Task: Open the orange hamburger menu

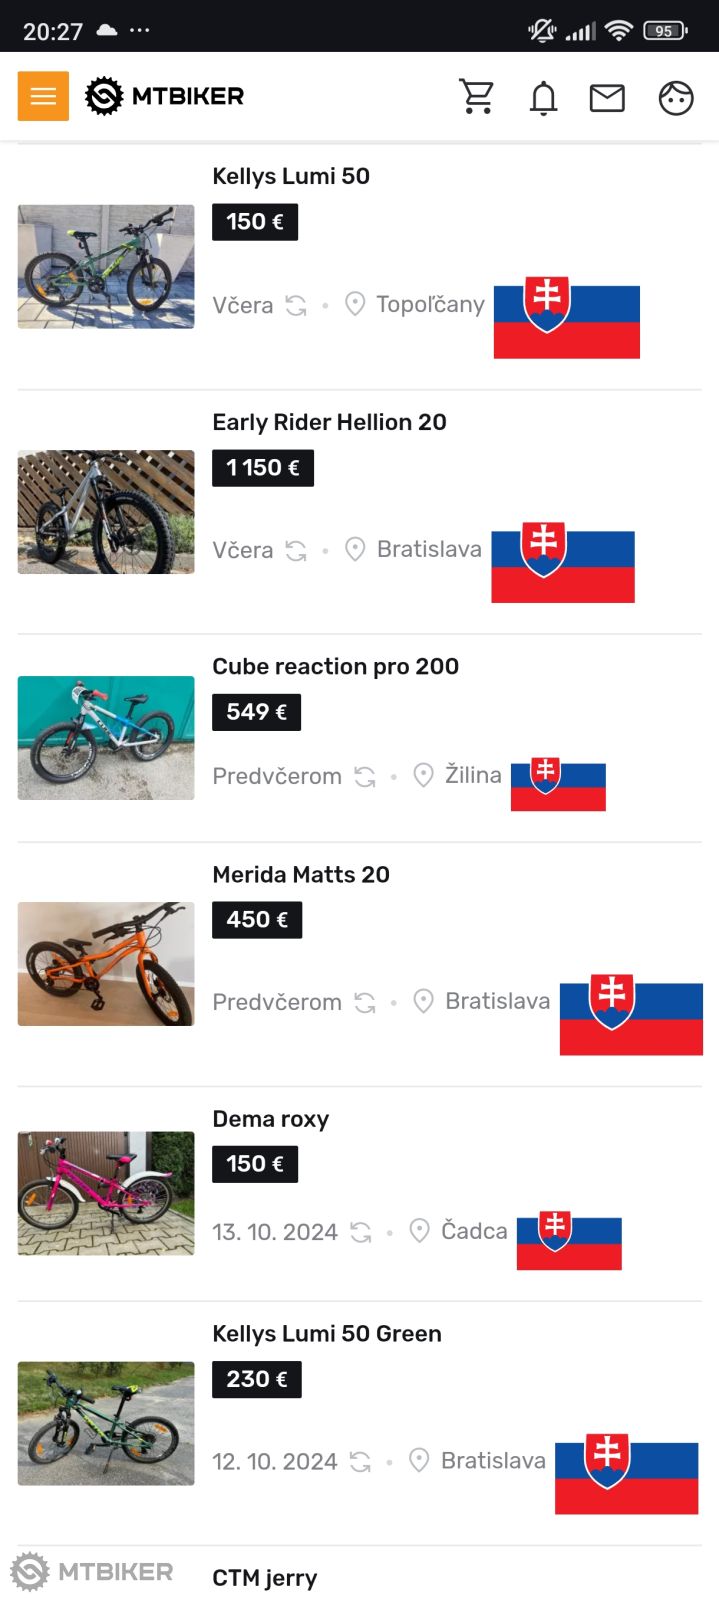Action: [43, 96]
